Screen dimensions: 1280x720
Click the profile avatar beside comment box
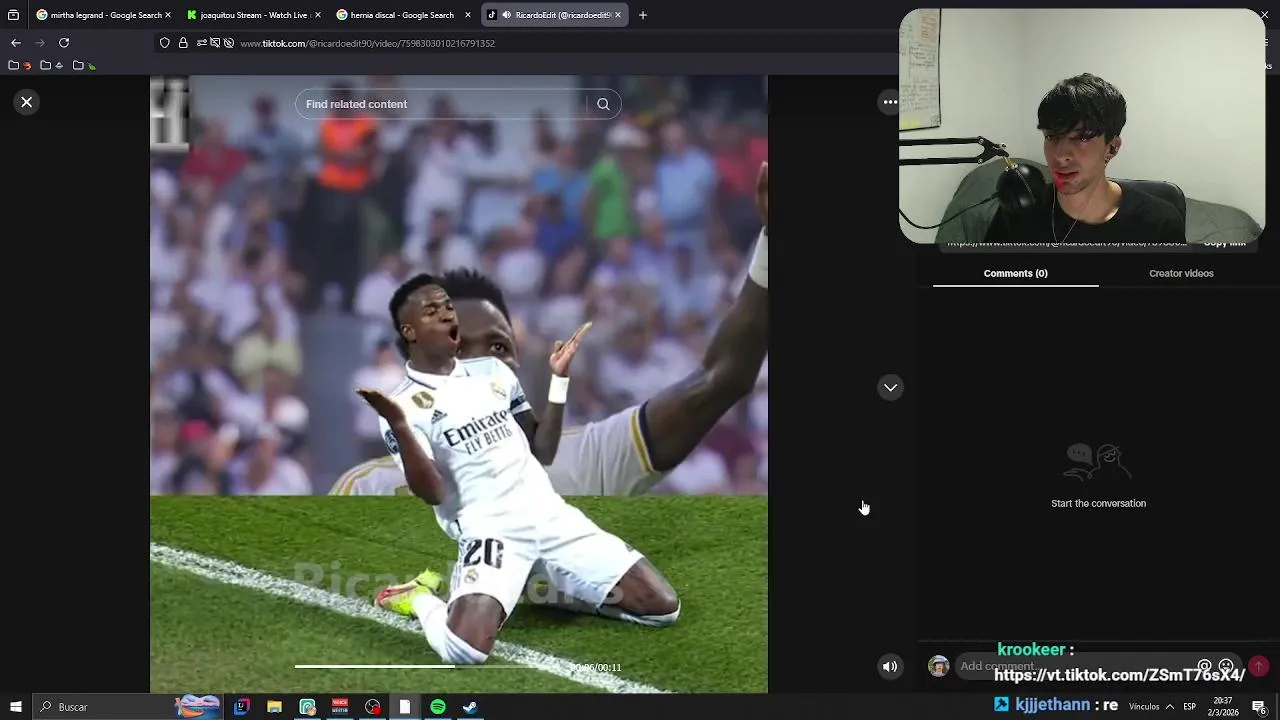pyautogui.click(x=938, y=666)
